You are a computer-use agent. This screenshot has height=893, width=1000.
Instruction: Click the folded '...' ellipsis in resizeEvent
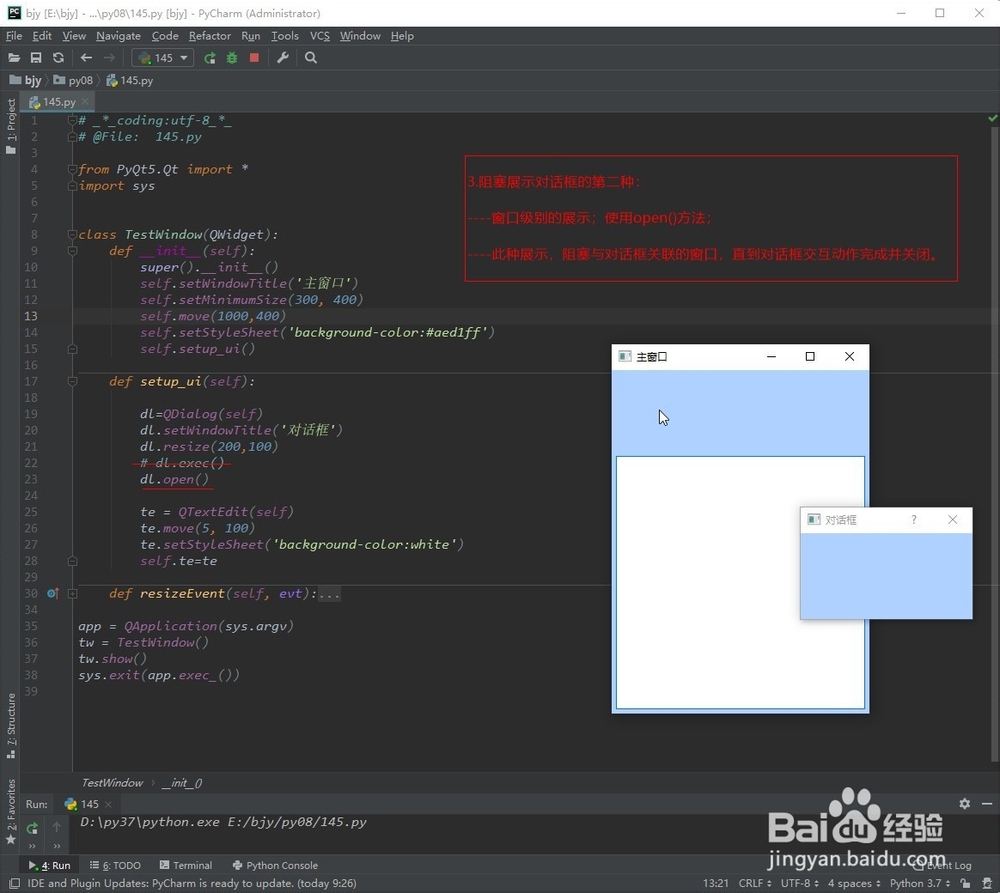(x=330, y=594)
